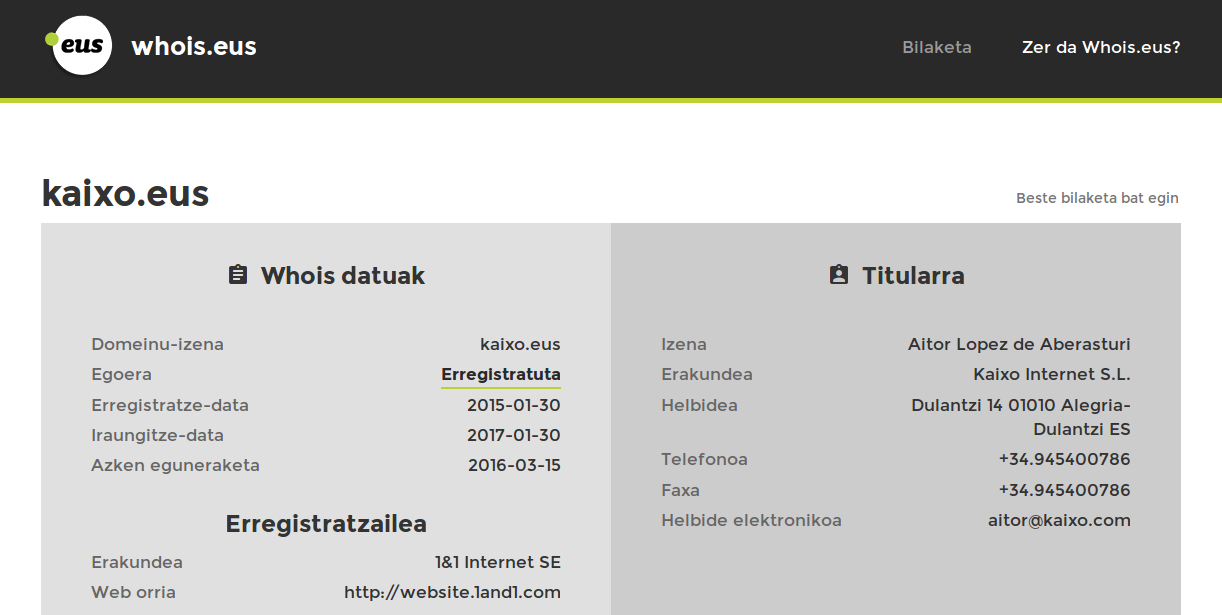The image size is (1222, 615).
Task: Open the http://website.1and1.com link
Action: (x=452, y=592)
